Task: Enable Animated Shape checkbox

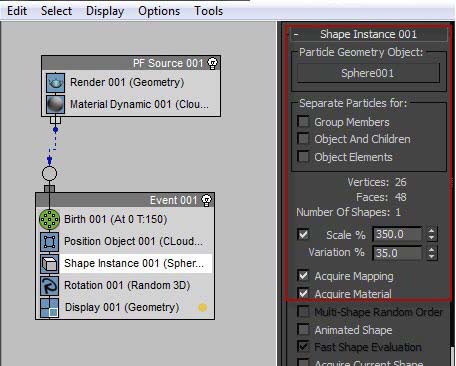Action: tap(303, 330)
